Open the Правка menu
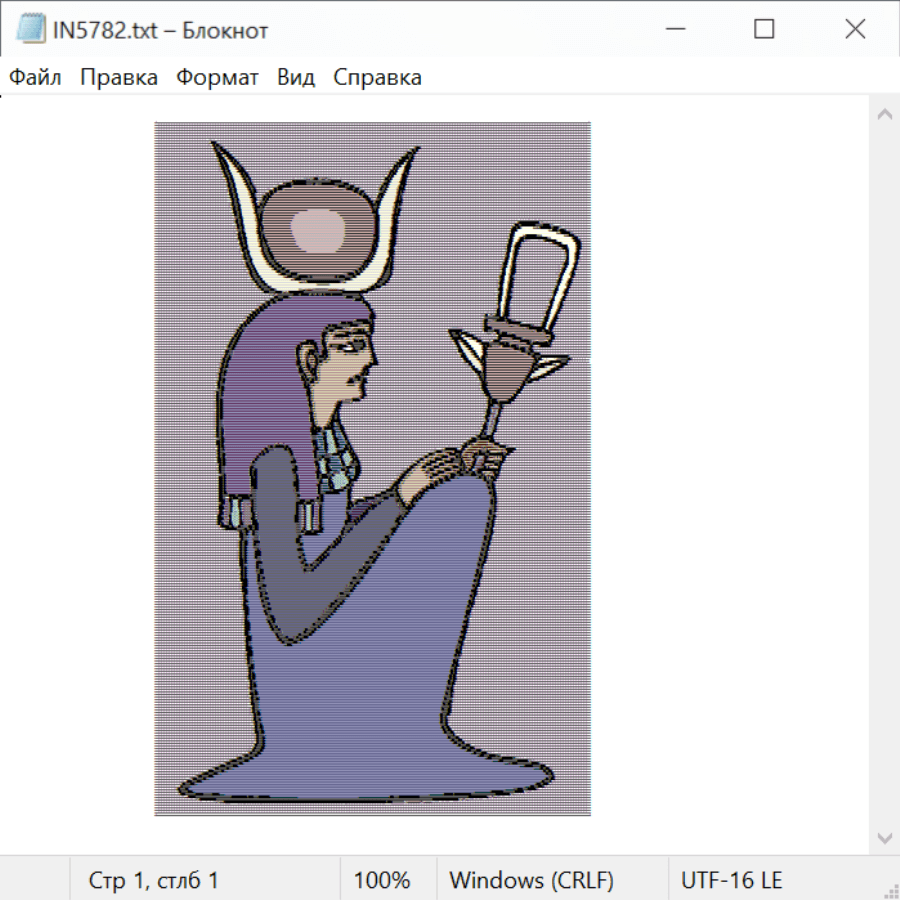 pyautogui.click(x=119, y=77)
